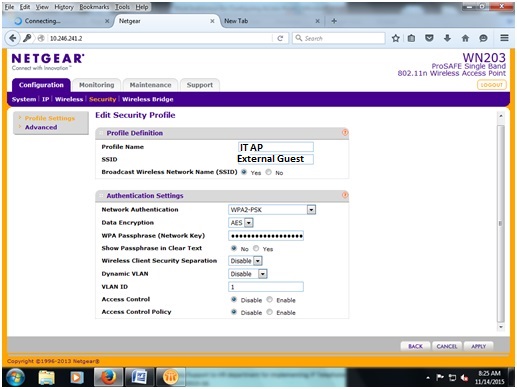Image resolution: width=517 pixels, height=389 pixels.
Task: Open File Explorer from the taskbar
Action: point(47,378)
